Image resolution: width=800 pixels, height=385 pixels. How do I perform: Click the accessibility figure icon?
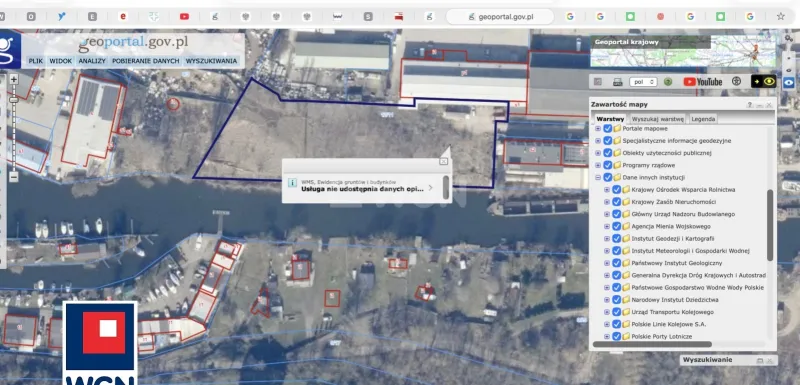tap(736, 81)
